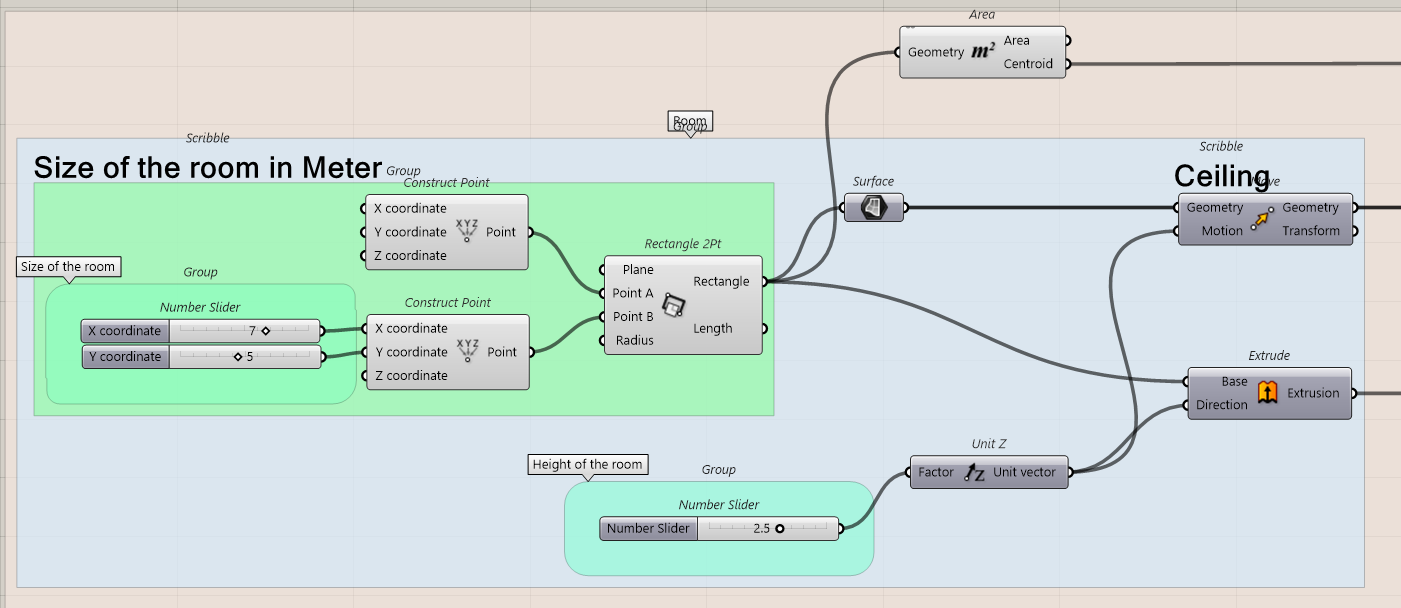
Task: Click the Rectangle 2Pt component icon
Action: point(674,305)
